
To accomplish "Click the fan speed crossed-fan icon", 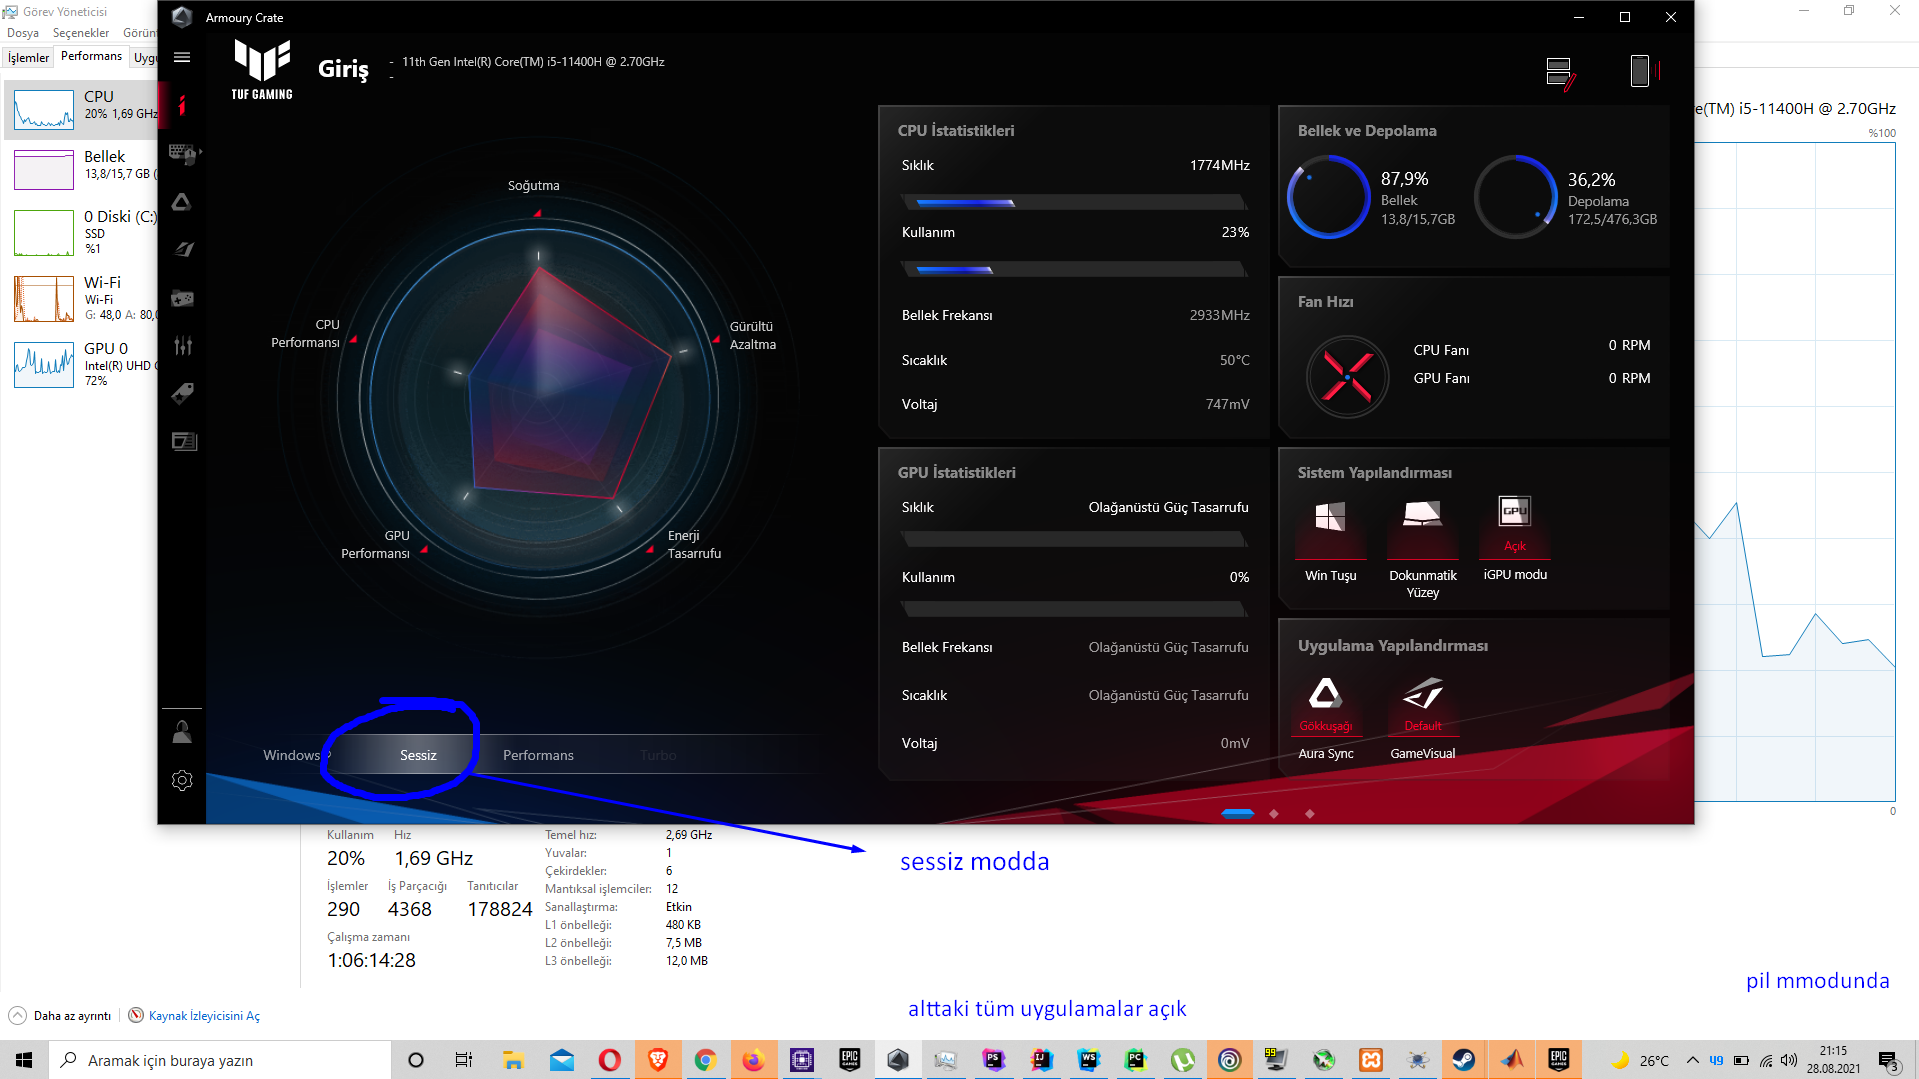I will (x=1347, y=377).
